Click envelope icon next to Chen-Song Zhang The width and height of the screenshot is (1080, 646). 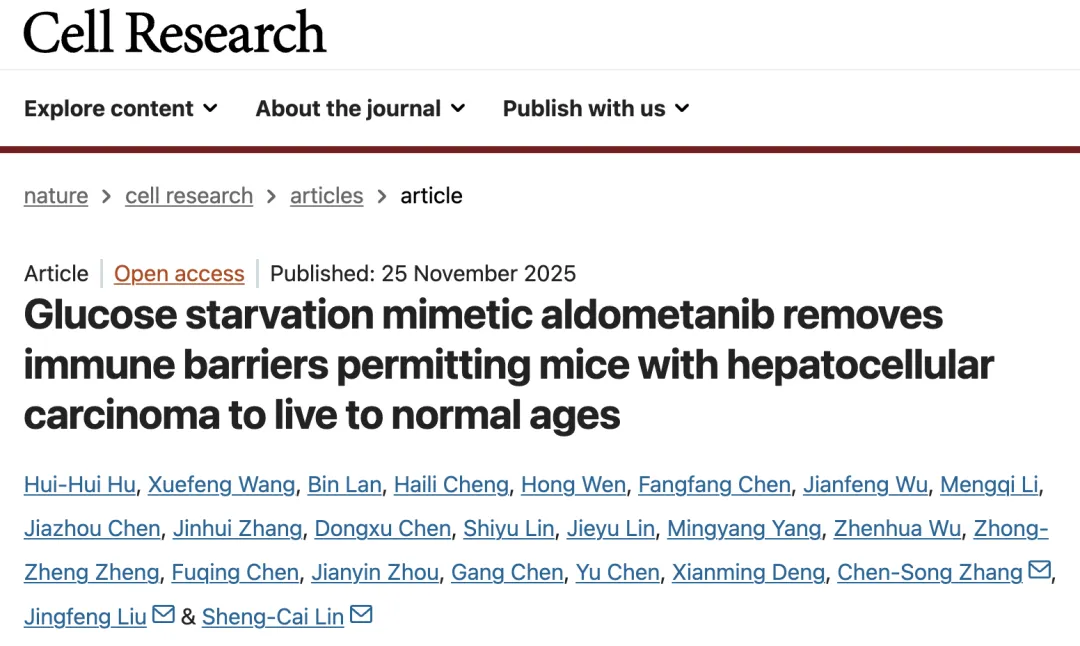1039,571
